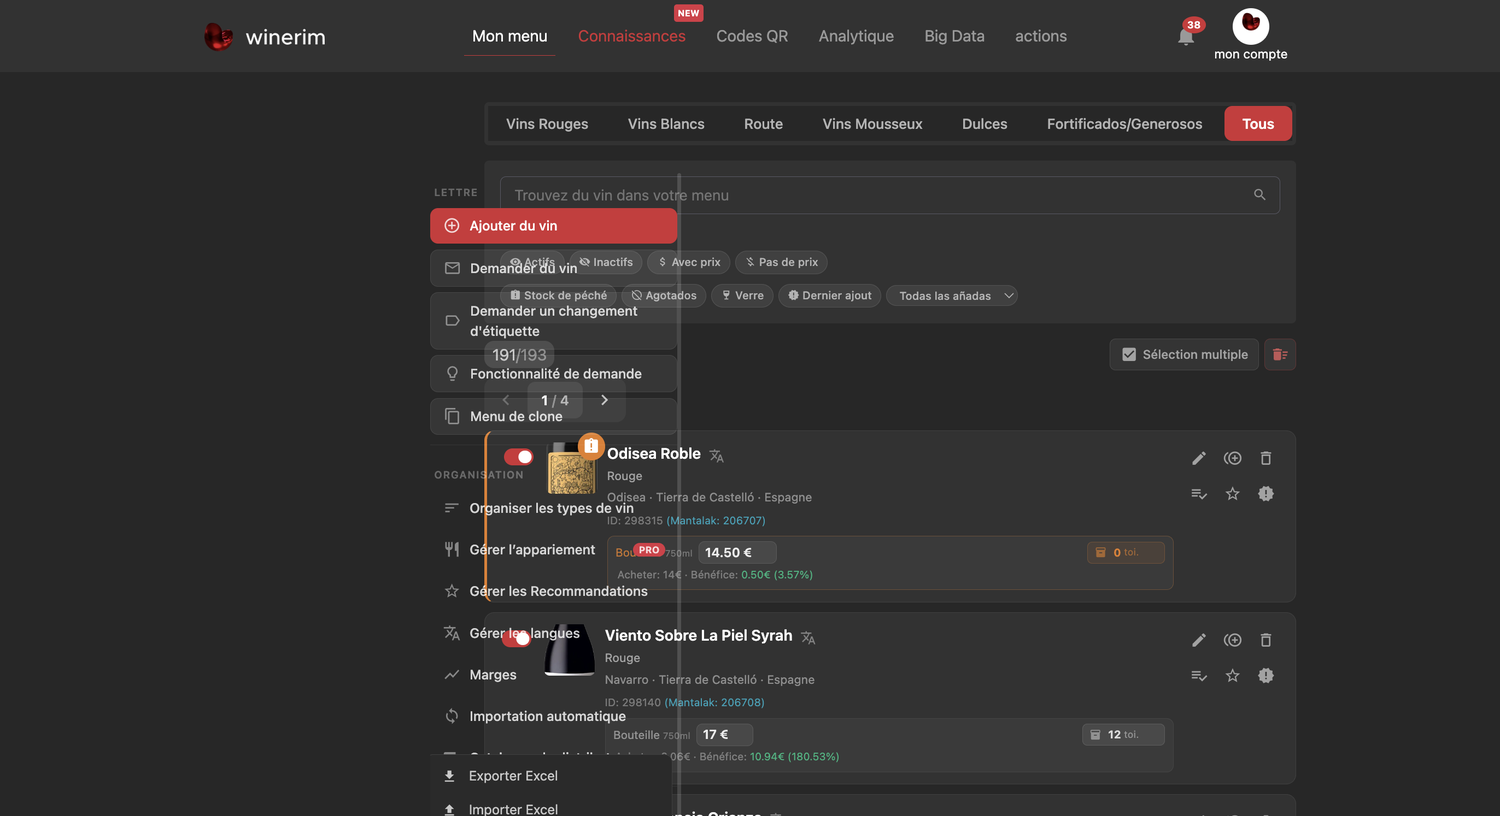Open the translate icon next to Viento Sobre La Piel Syrah

click(x=808, y=638)
